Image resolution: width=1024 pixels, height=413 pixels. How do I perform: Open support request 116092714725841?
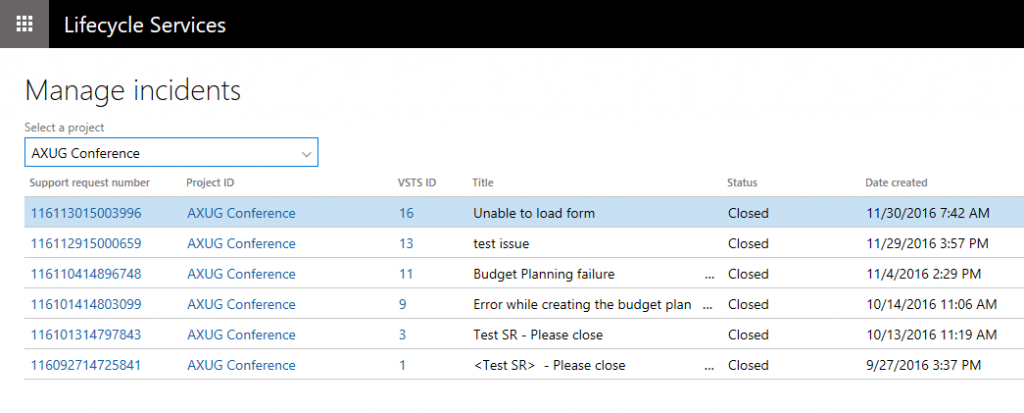coord(85,365)
